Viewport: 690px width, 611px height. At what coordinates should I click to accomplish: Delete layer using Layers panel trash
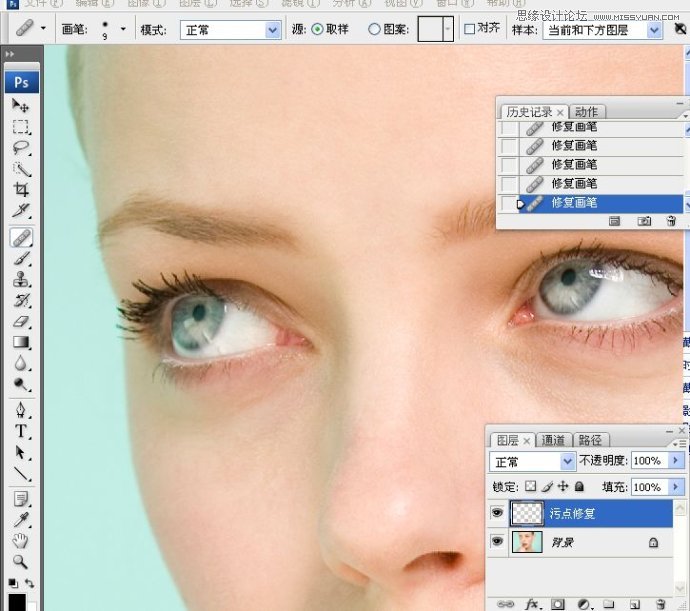pos(660,604)
